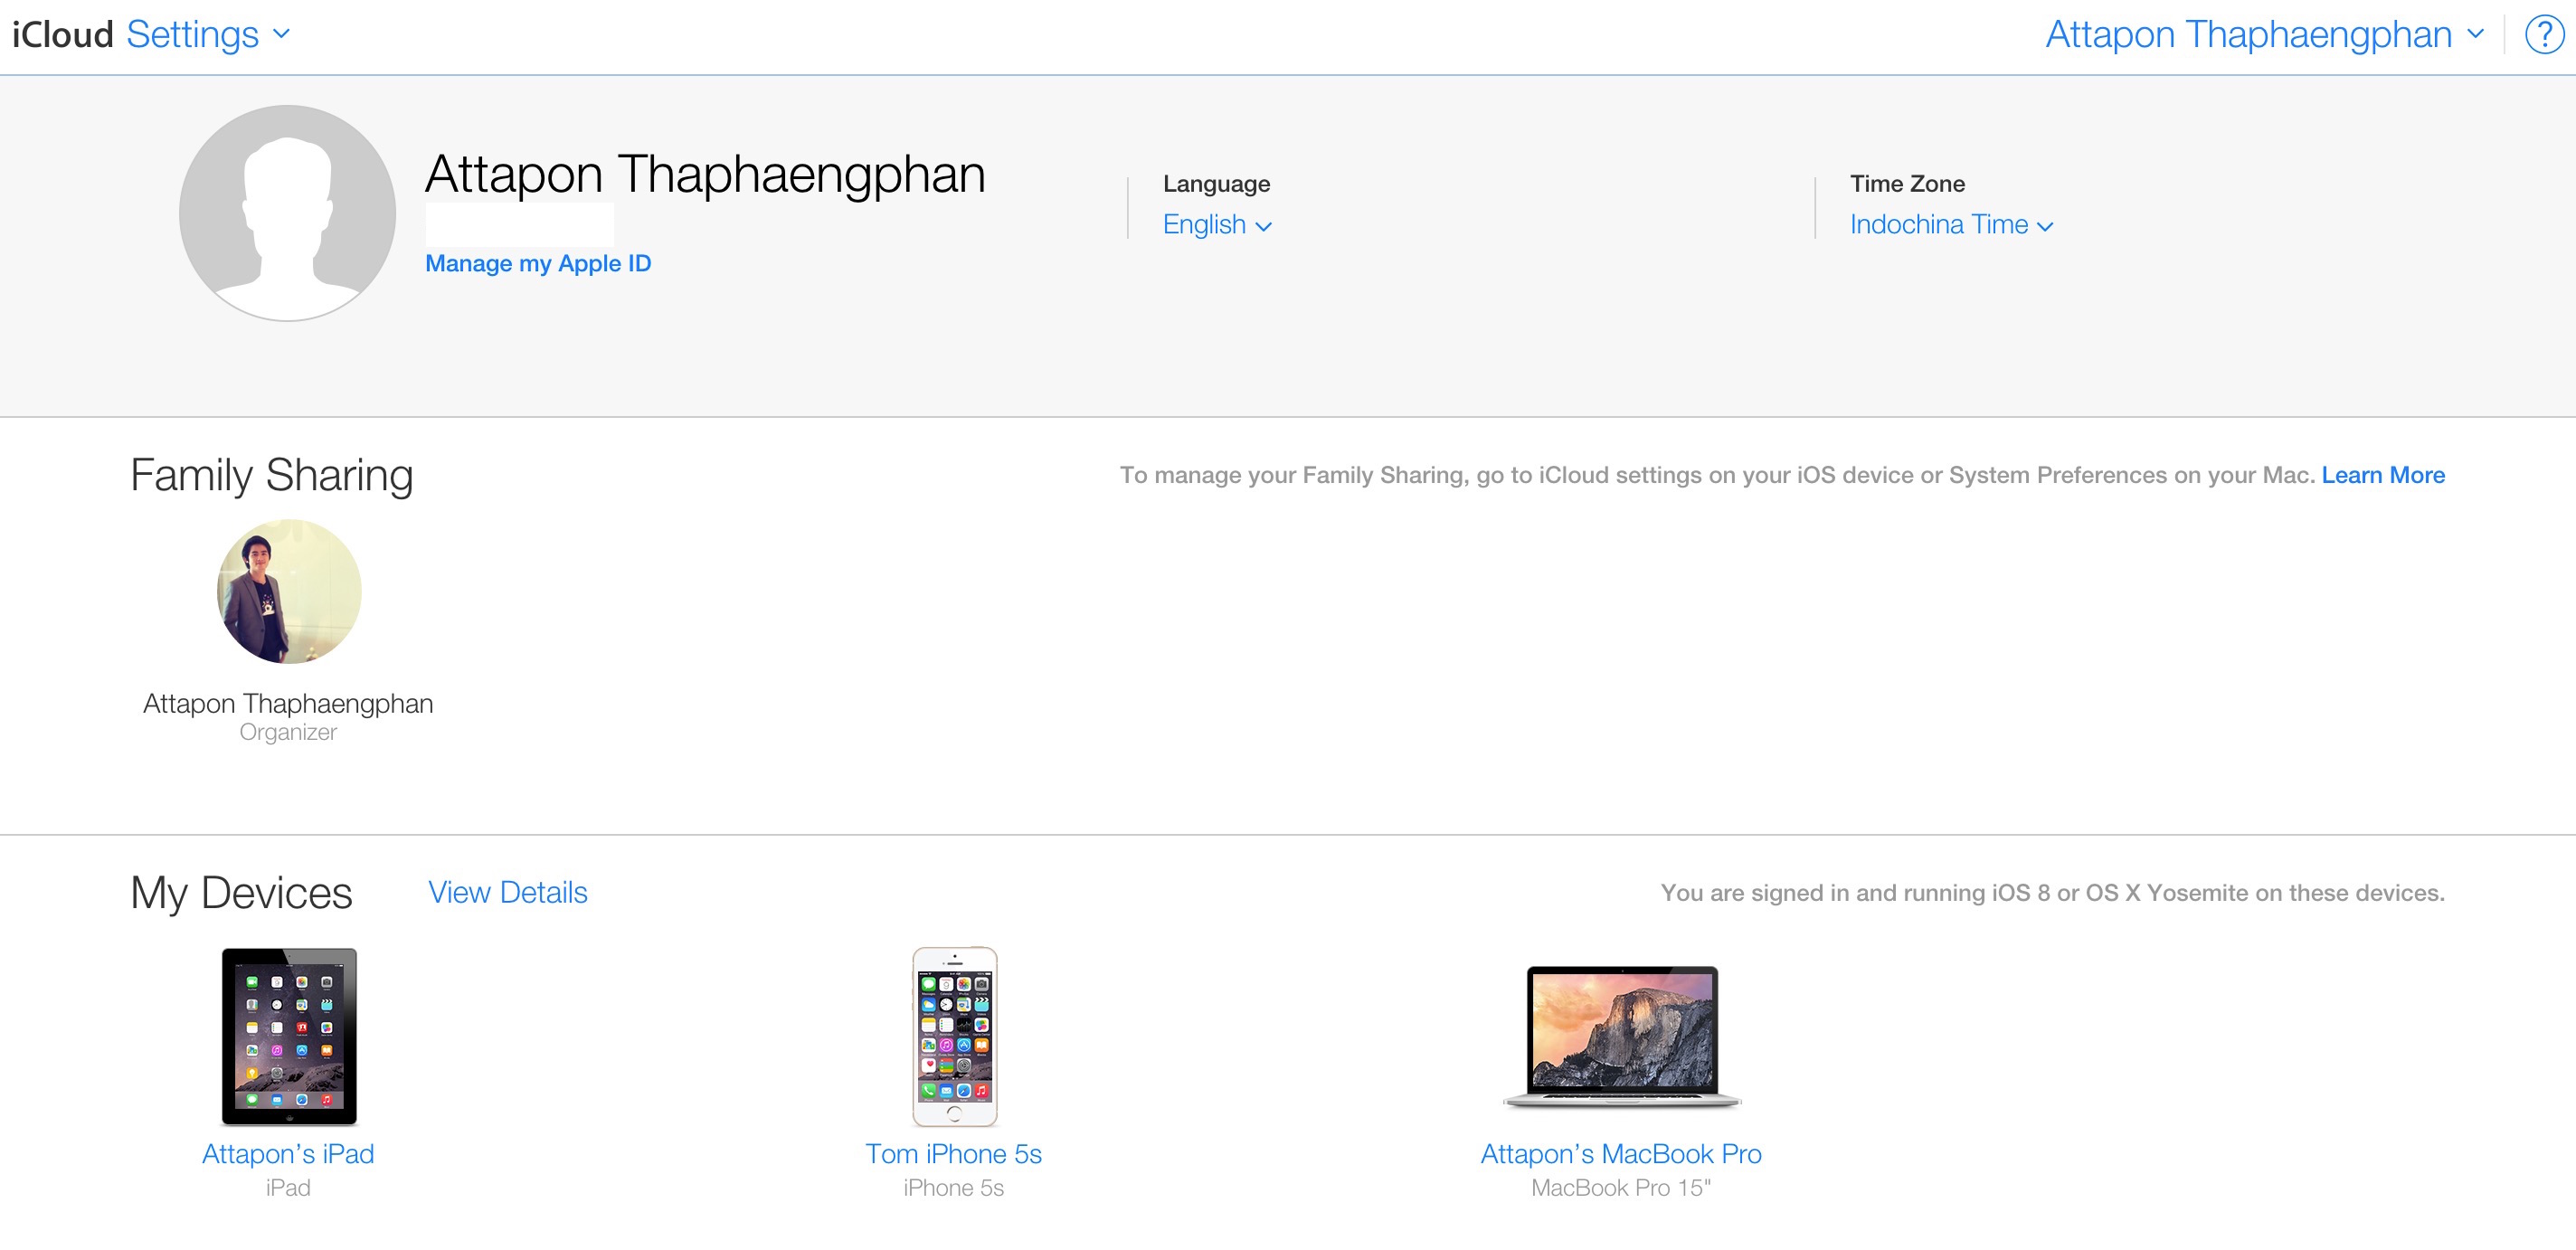Click the Family Sharing section heading
Screen dimensions: 2576x1250
[271, 475]
